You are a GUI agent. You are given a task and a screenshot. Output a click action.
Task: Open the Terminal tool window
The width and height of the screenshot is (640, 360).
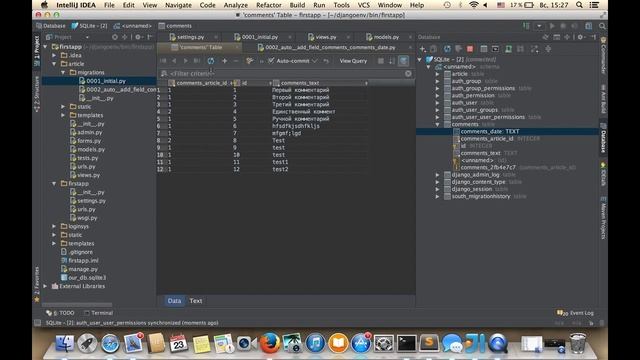point(98,313)
